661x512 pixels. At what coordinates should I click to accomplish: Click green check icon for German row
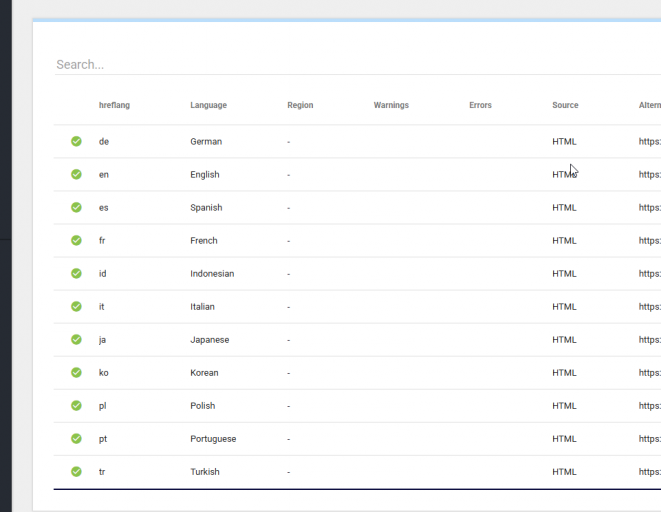pyautogui.click(x=76, y=141)
